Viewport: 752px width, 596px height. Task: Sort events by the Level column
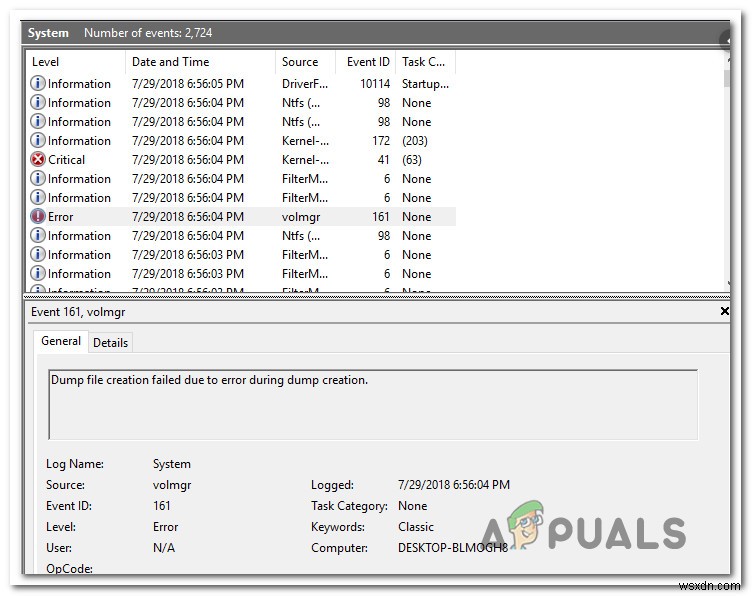75,62
